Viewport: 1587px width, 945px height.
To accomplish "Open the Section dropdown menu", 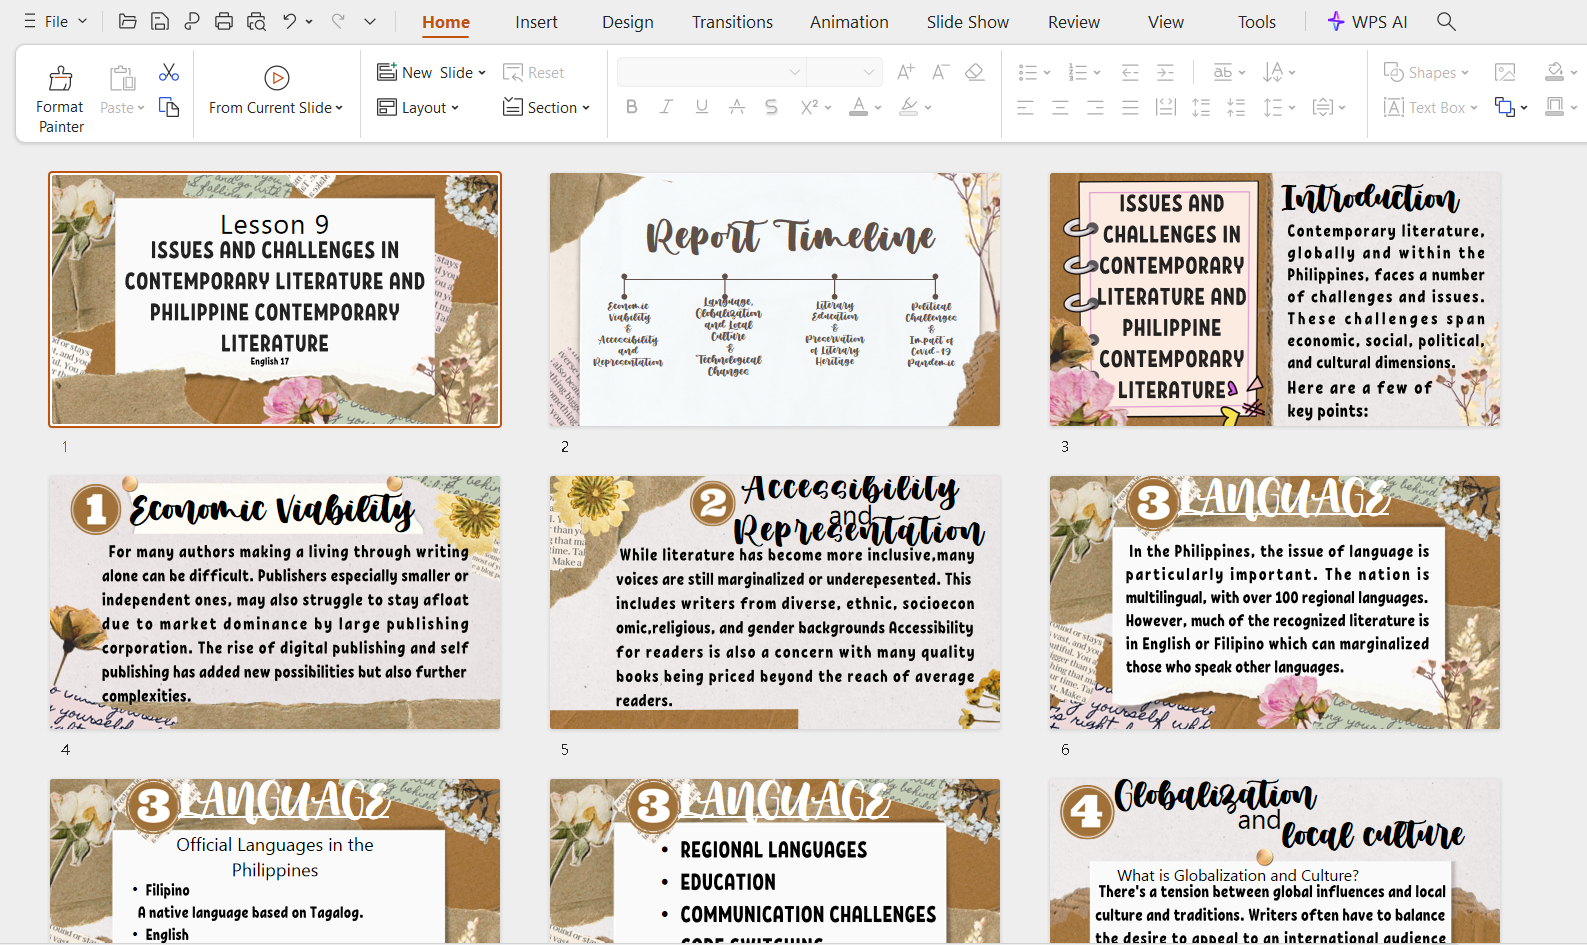I will click(546, 107).
